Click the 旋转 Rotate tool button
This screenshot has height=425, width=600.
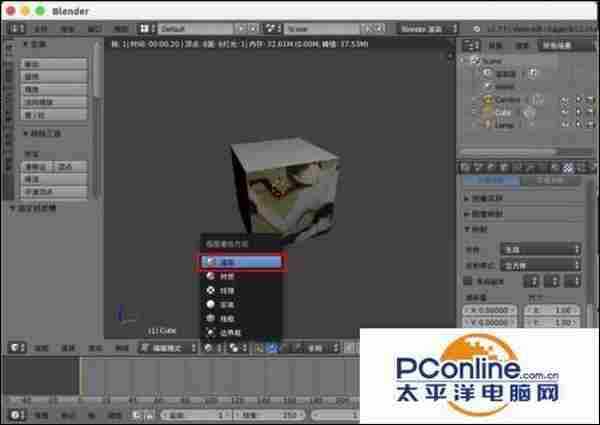pos(54,77)
